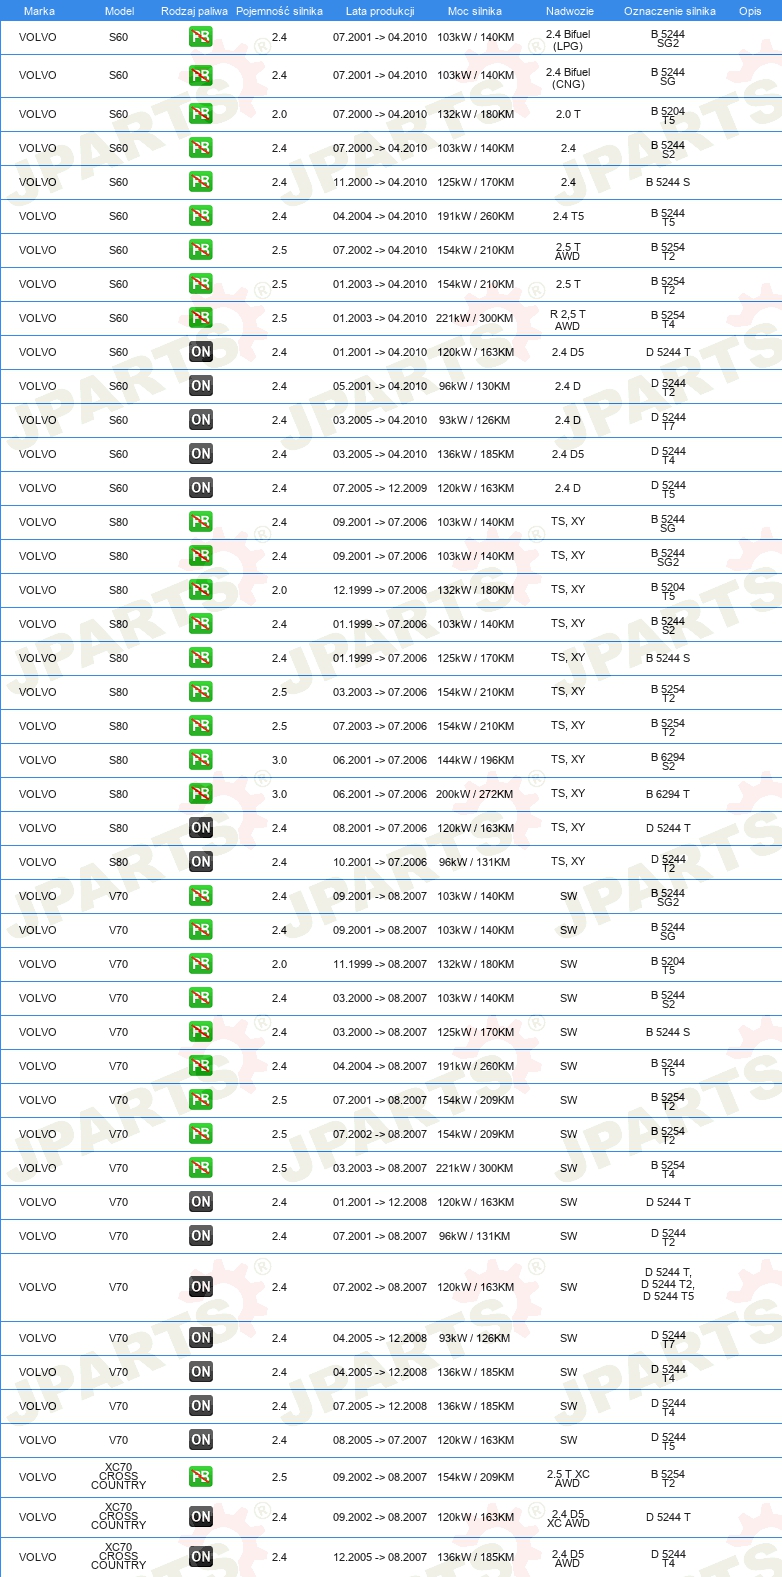
Task: Select the '96kW / 131KM' cell in the S80 row
Action: coord(475,862)
